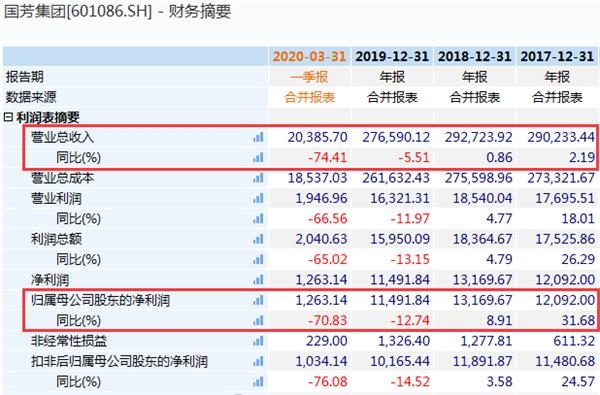Open chart icon for 同比(%) under 营业总收入
Screen dimensions: 600x395
pyautogui.click(x=258, y=157)
